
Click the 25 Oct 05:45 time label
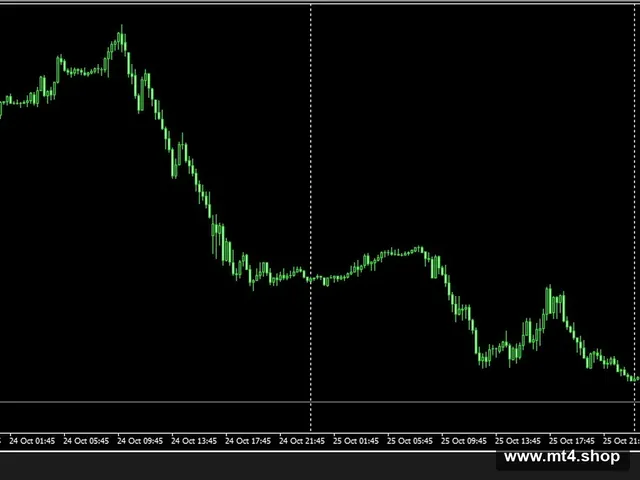pos(410,441)
